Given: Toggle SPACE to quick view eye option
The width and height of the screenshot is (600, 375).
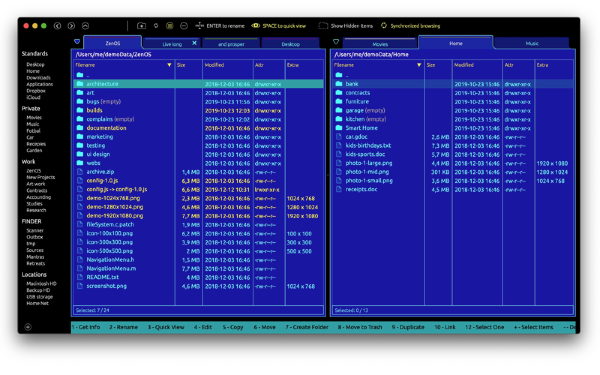Looking at the screenshot, I should coord(278,26).
